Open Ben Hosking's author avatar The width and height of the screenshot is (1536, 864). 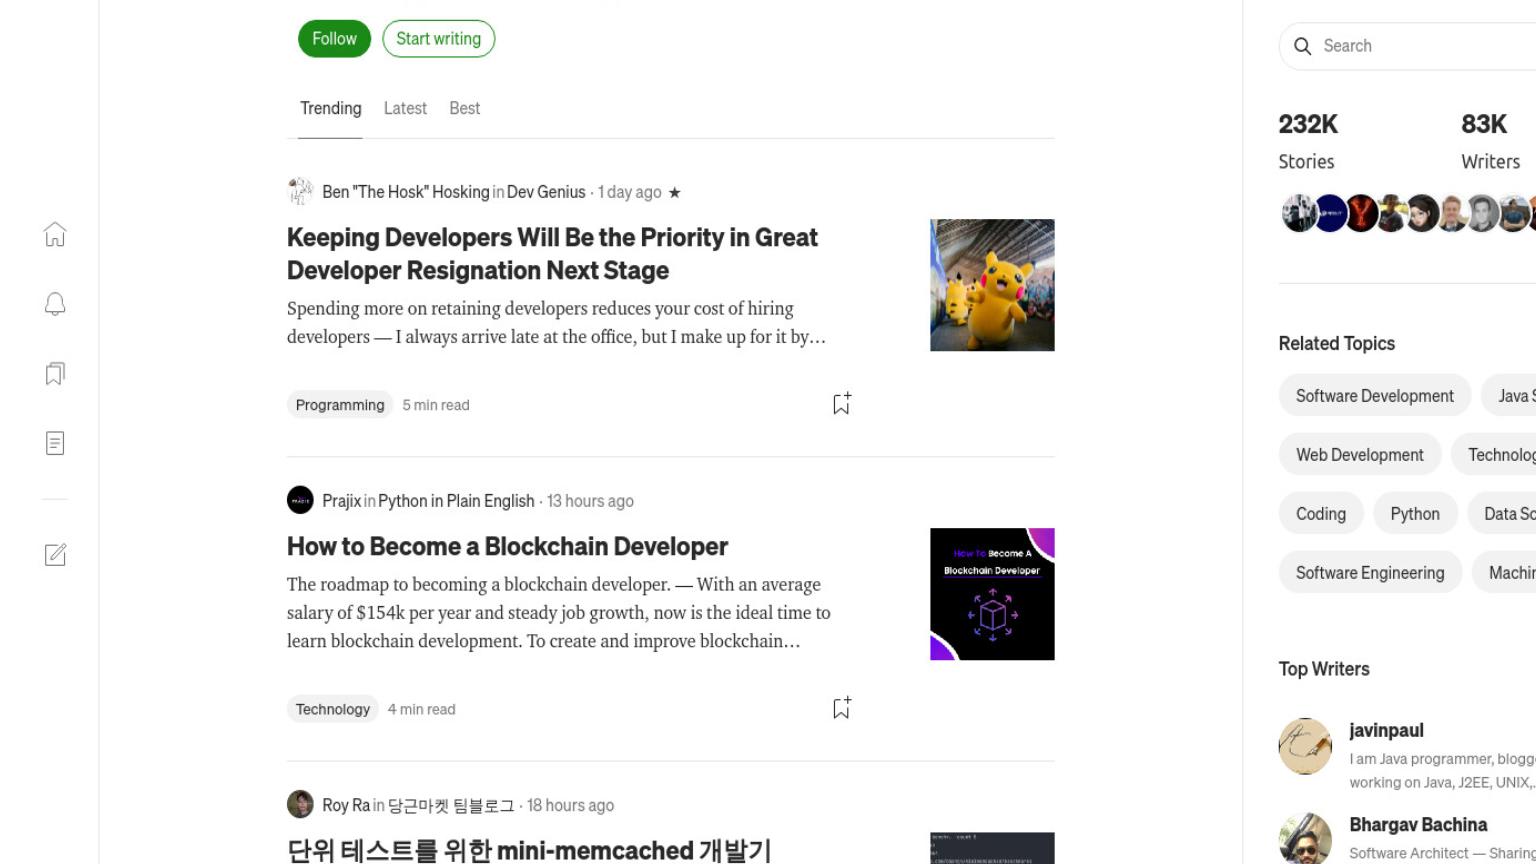pyautogui.click(x=300, y=192)
